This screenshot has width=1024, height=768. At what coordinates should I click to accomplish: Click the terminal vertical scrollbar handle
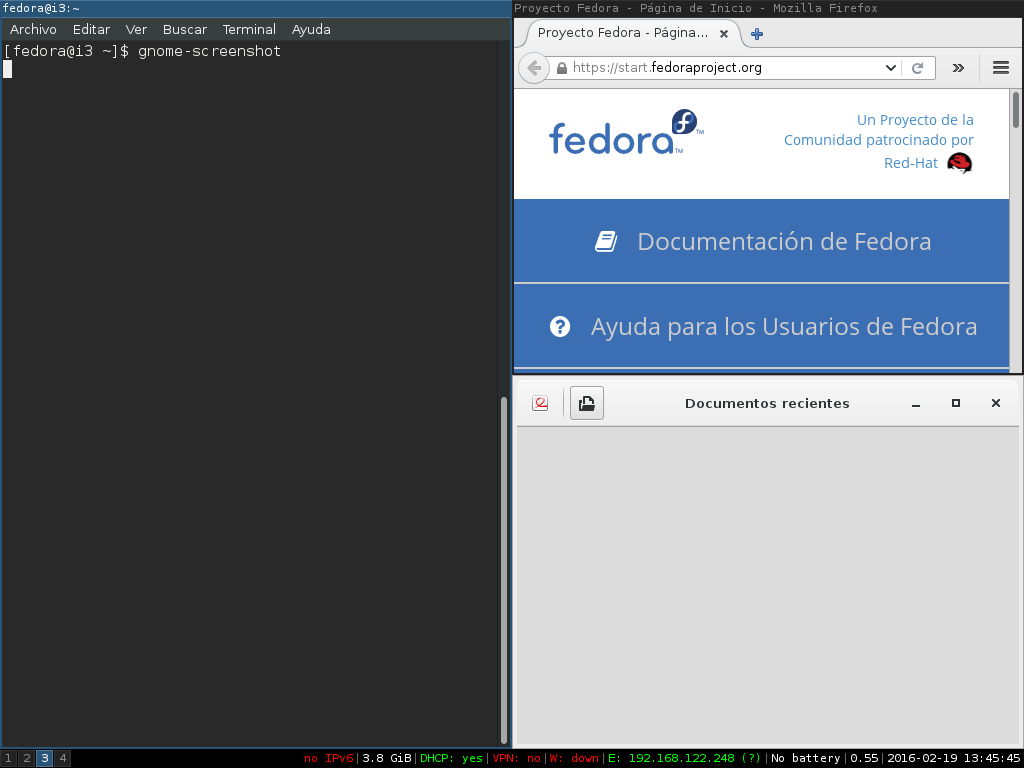pyautogui.click(x=504, y=570)
